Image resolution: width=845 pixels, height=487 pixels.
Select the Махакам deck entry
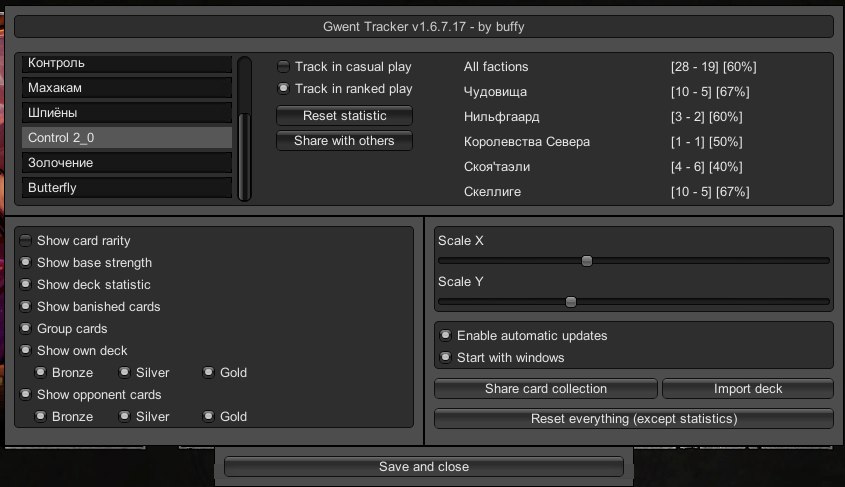point(126,88)
